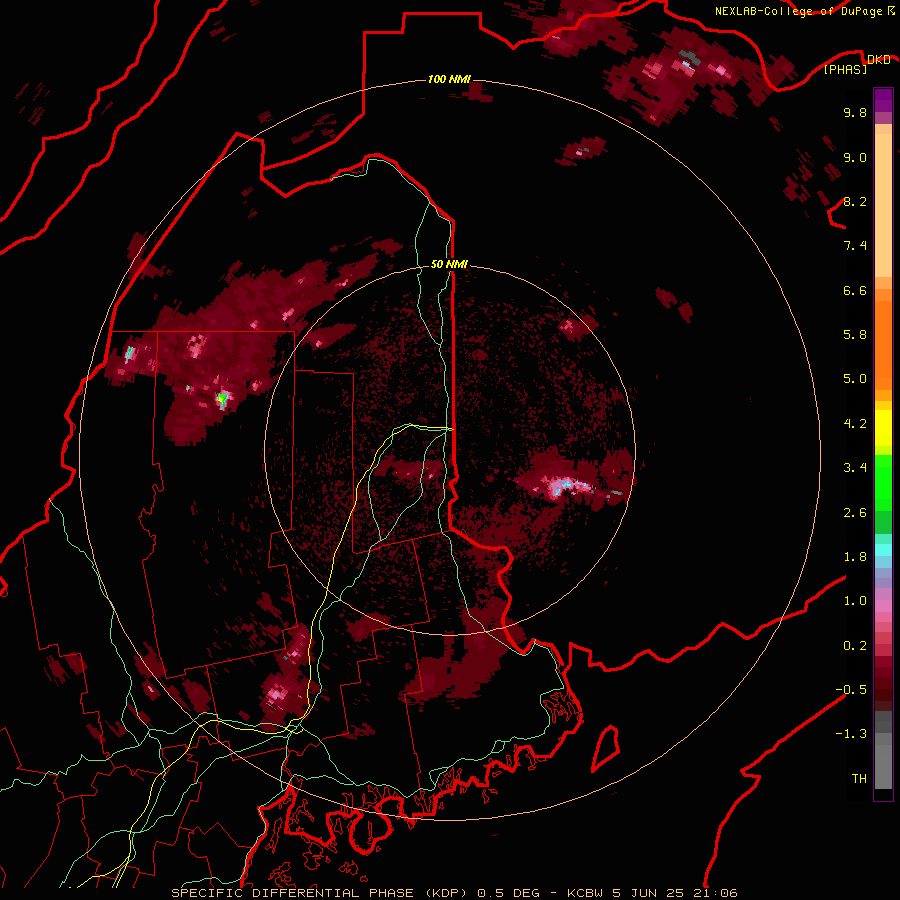This screenshot has height=900, width=900.
Task: Click the 9.0 value on the scale
Action: point(855,157)
